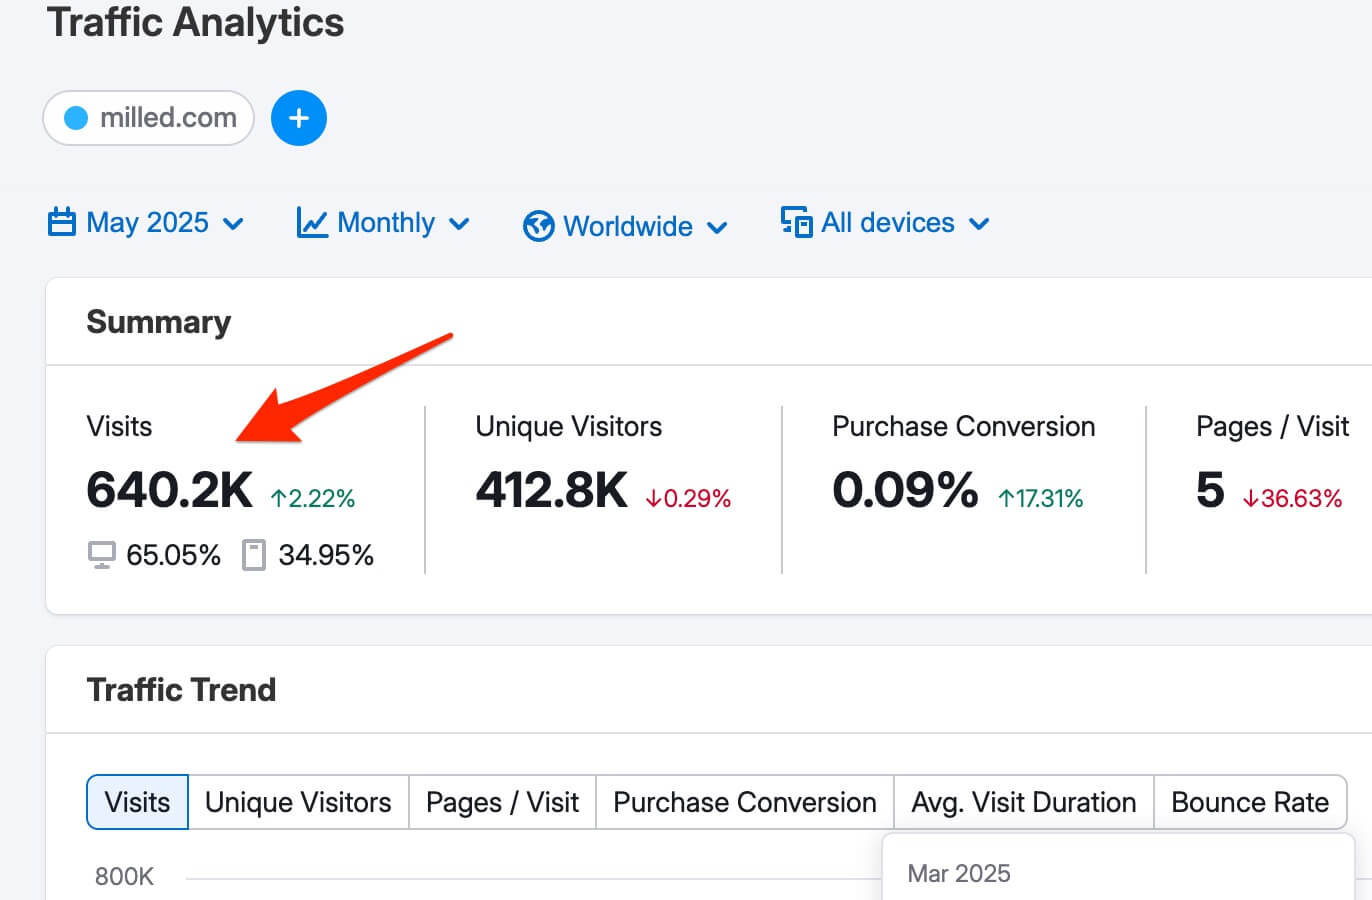Click the 640.2K visits value
This screenshot has width=1372, height=900.
click(x=170, y=490)
